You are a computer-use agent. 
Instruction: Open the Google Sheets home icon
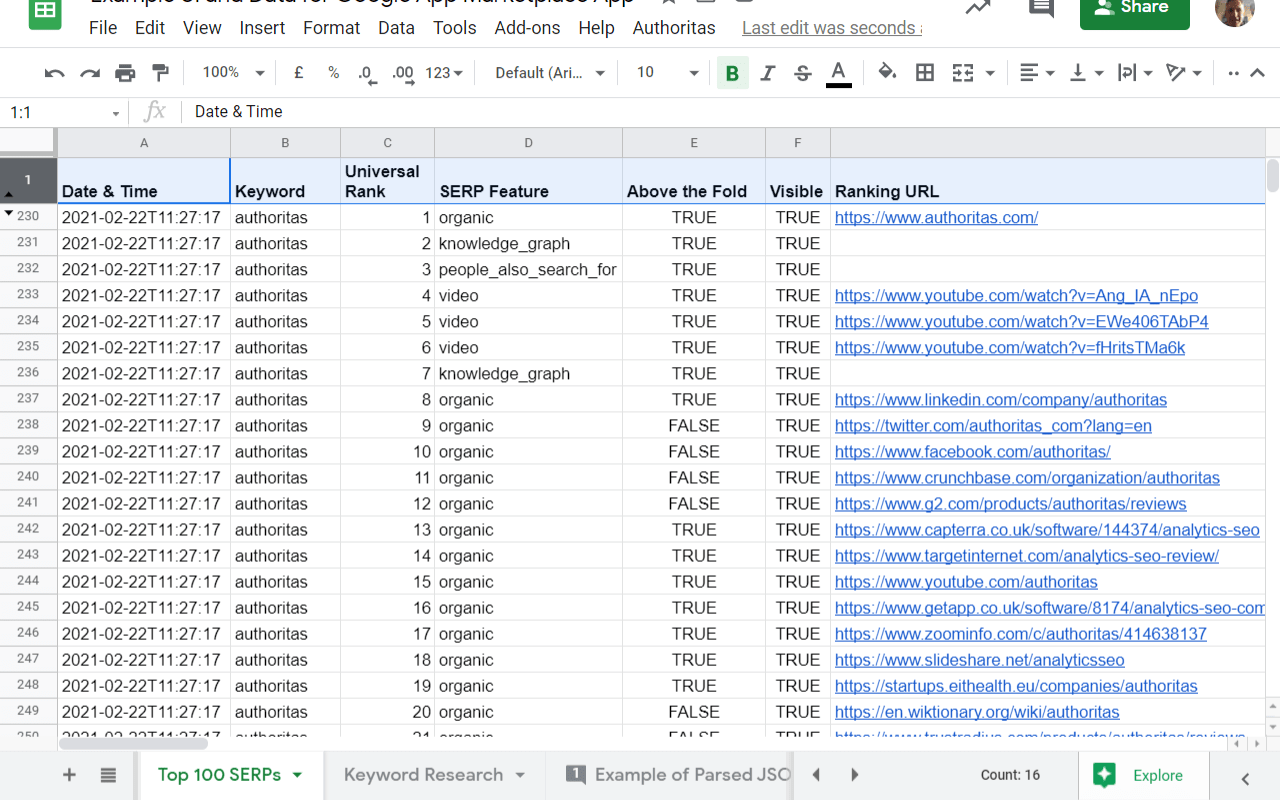(44, 12)
